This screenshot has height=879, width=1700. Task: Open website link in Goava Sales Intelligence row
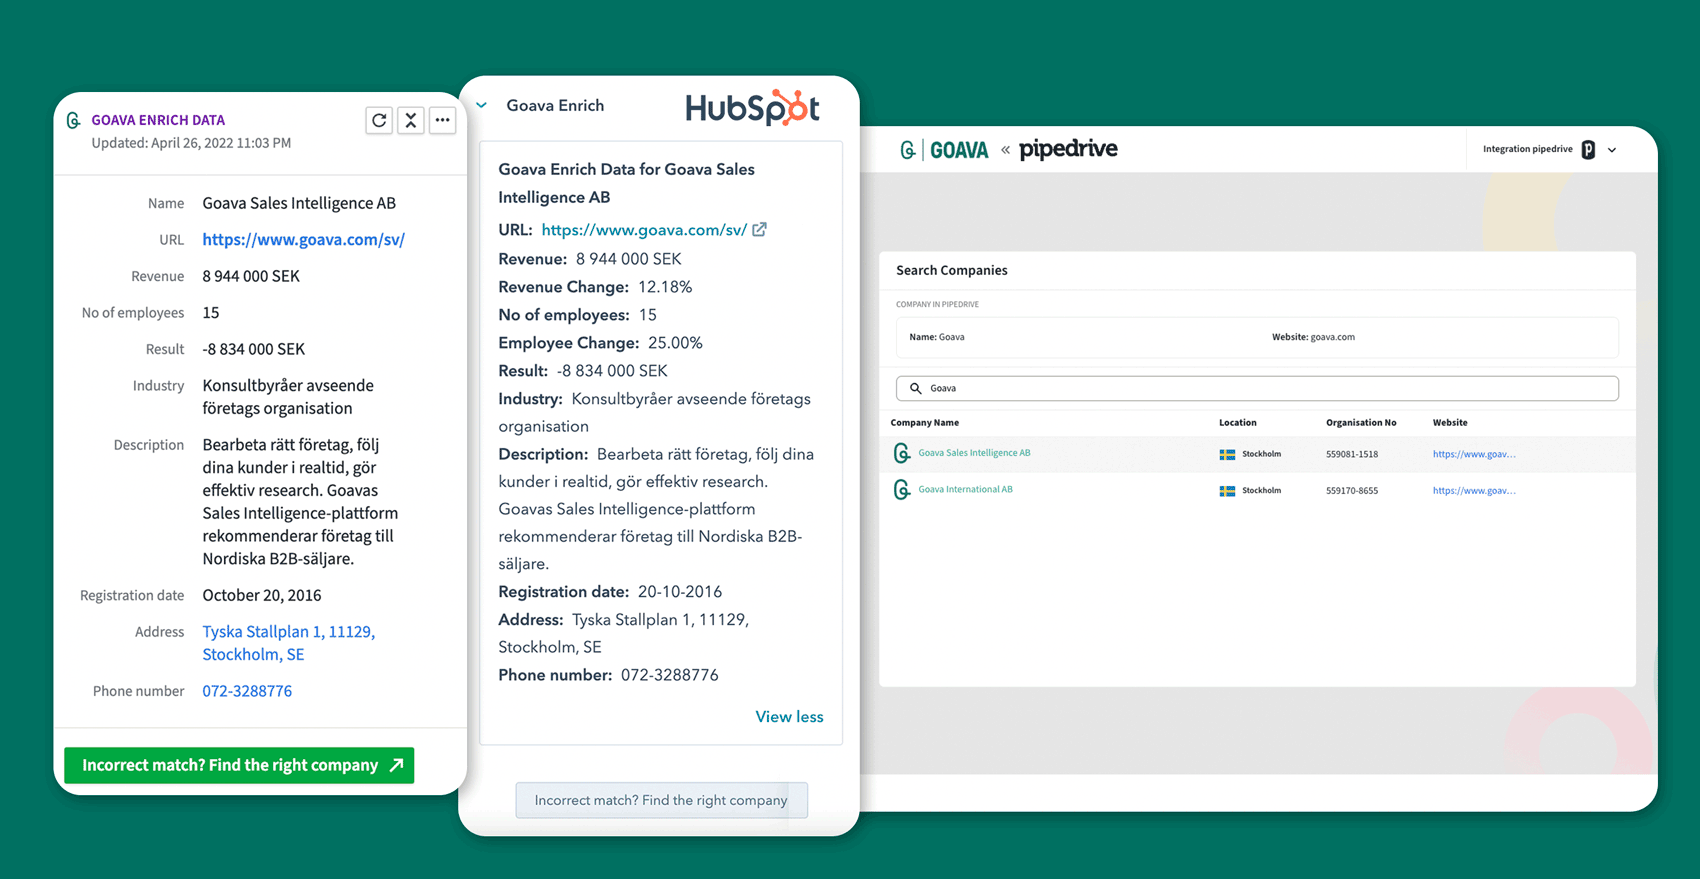(x=1474, y=454)
